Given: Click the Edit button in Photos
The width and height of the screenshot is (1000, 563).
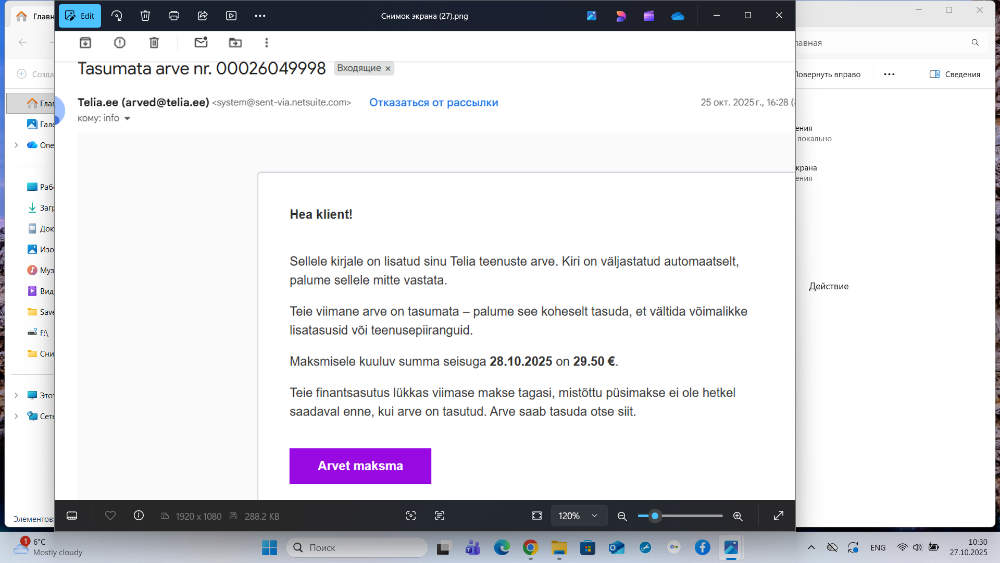Looking at the screenshot, I should click(80, 16).
